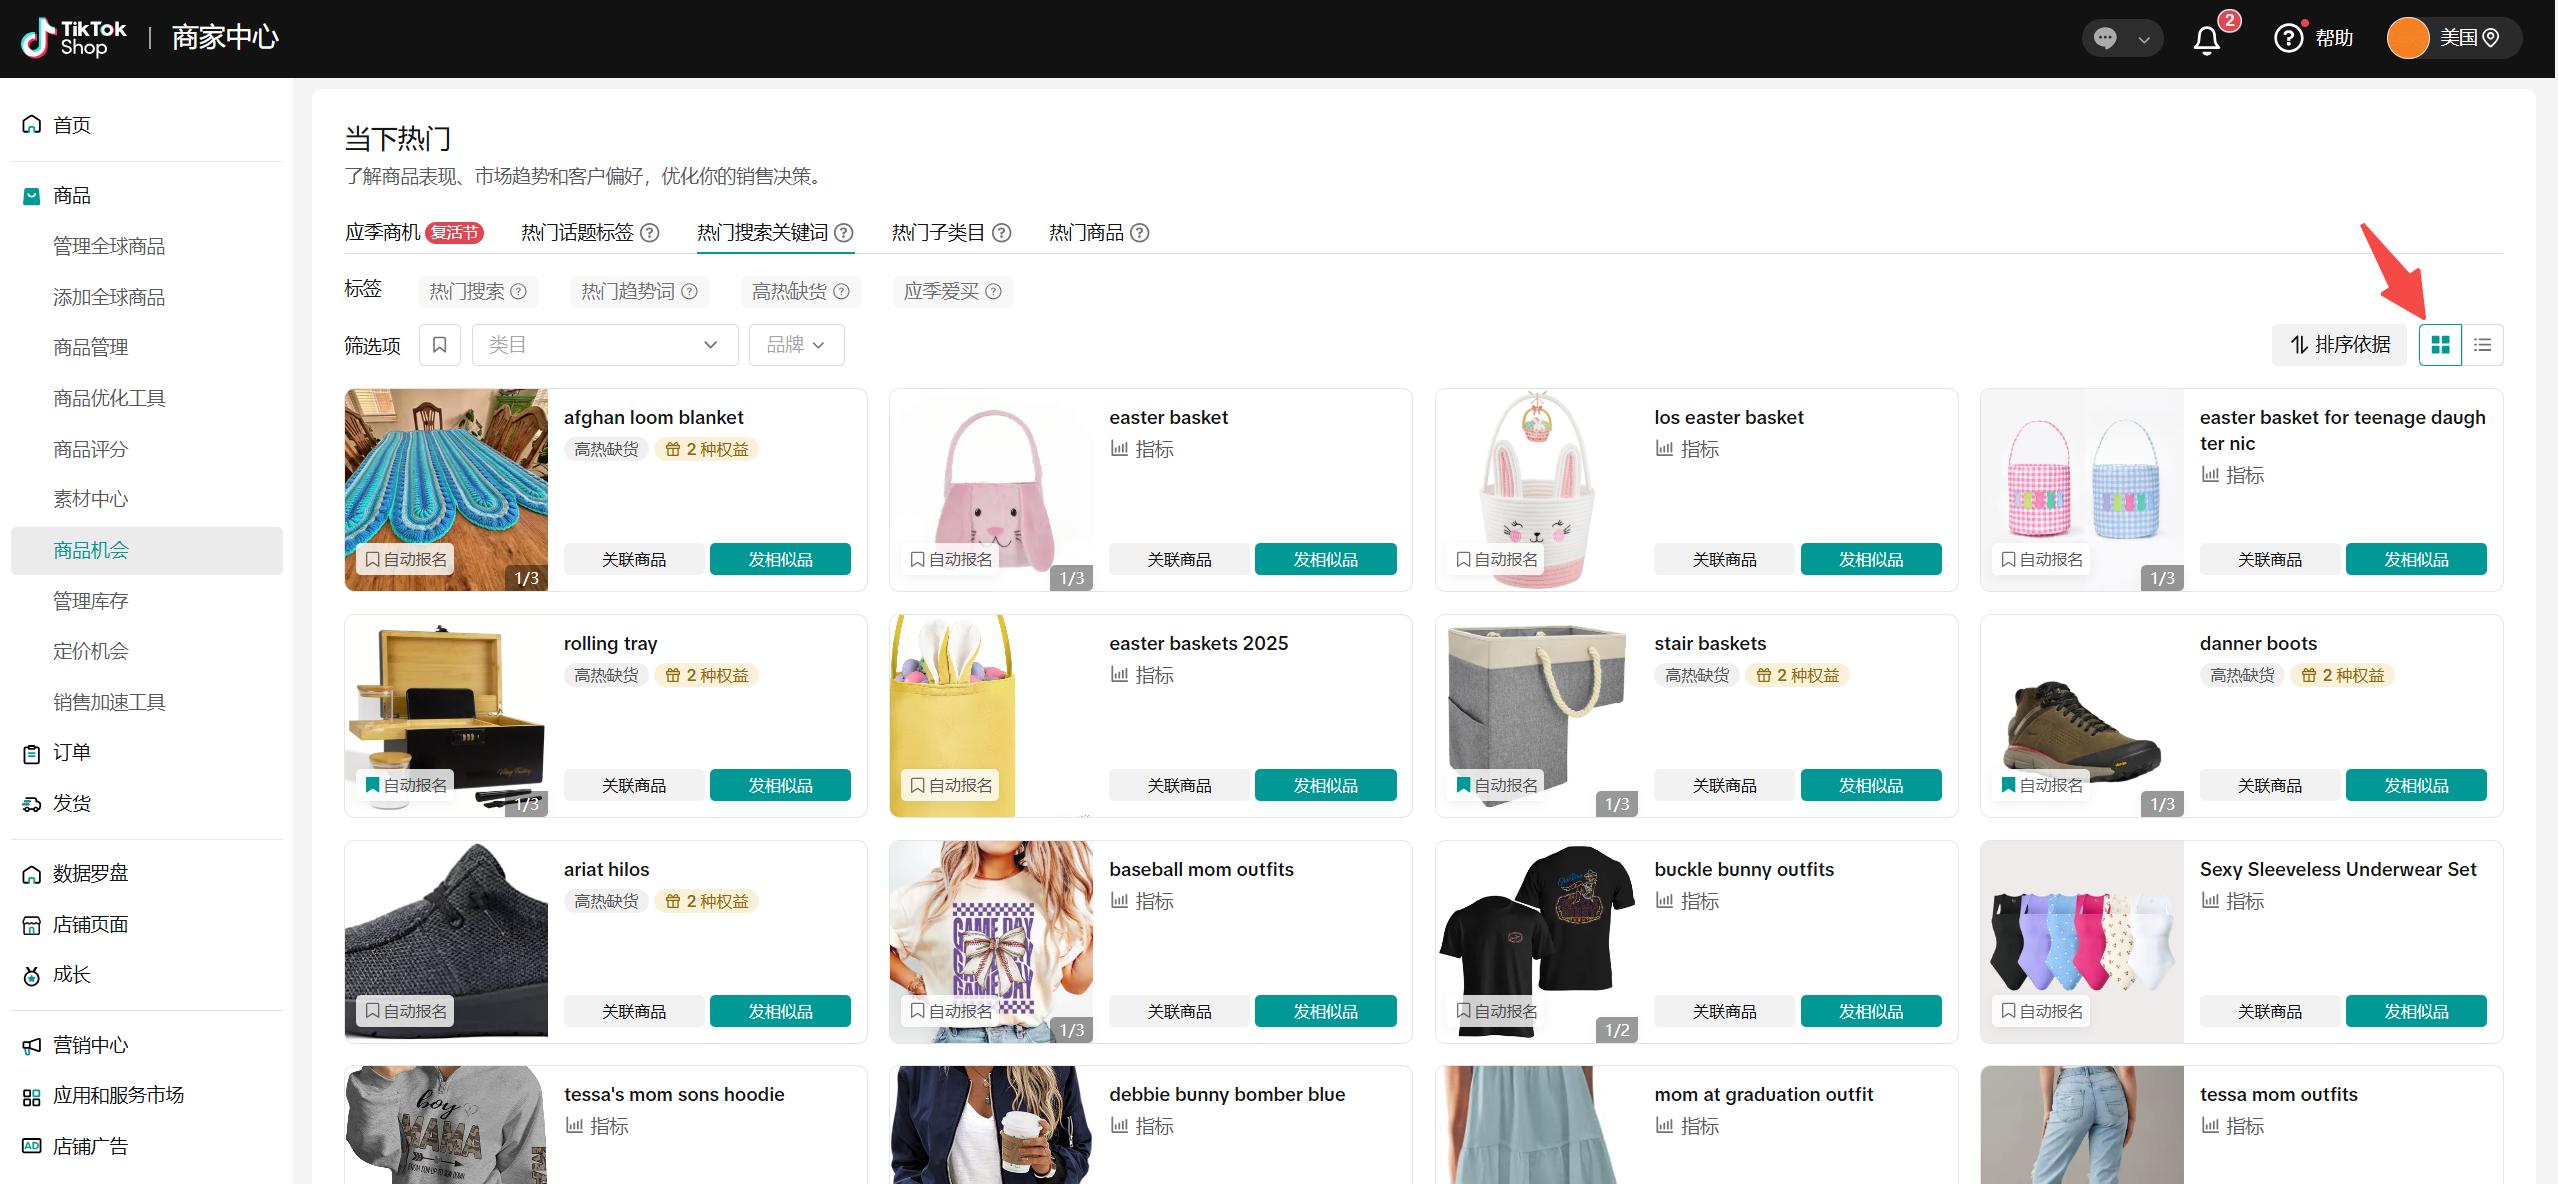Open the ariat hilos shoe thumbnail
The height and width of the screenshot is (1184, 2558).
pos(446,925)
